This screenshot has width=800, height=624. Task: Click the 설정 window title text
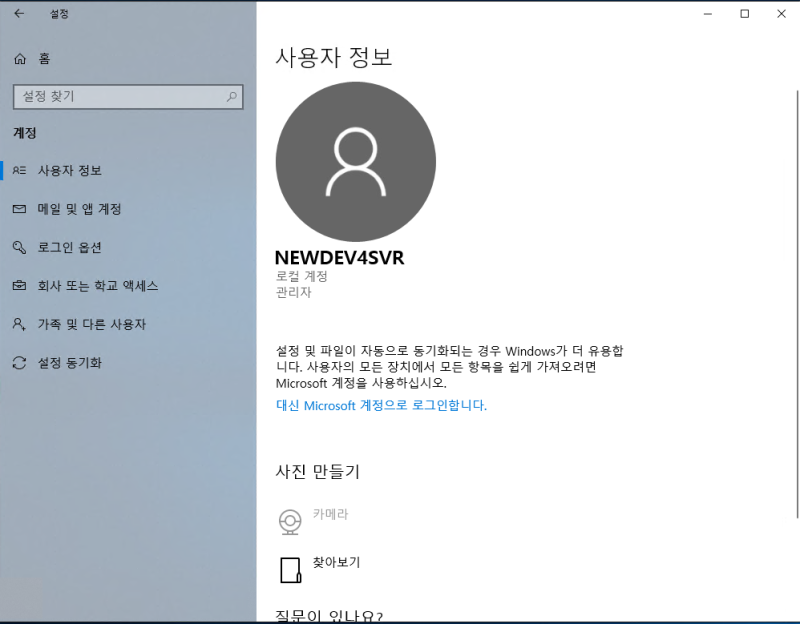(x=59, y=14)
